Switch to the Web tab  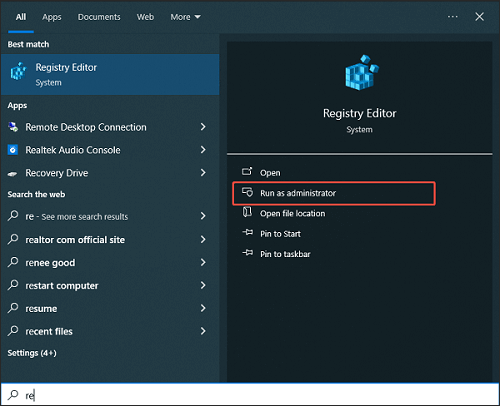(x=145, y=17)
